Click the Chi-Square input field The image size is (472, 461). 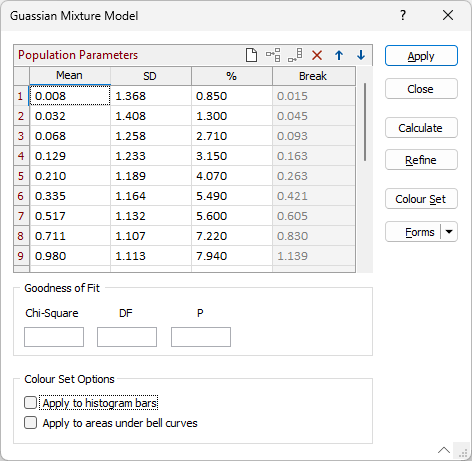(54, 337)
